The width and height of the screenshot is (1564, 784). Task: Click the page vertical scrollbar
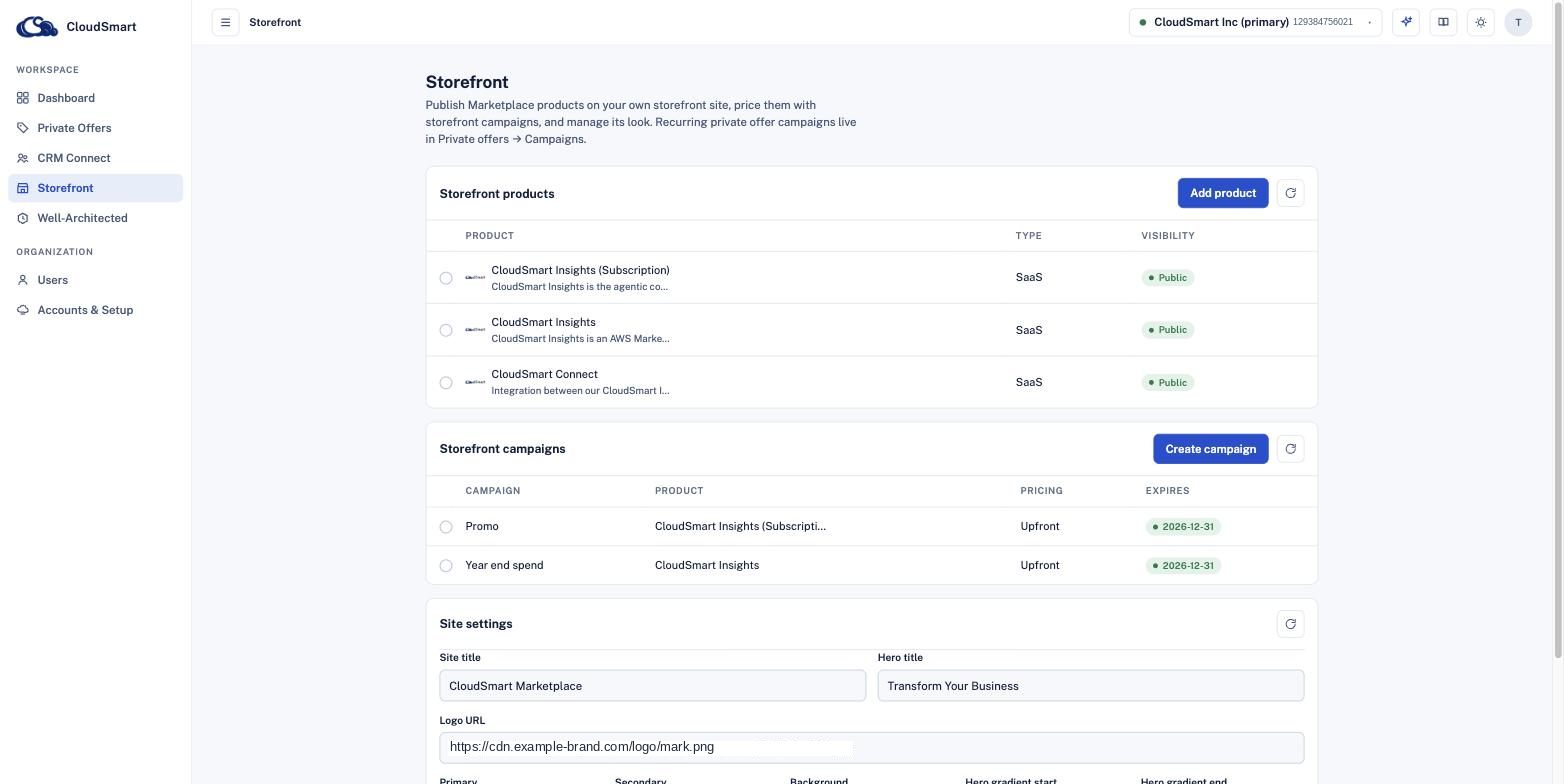1557,330
